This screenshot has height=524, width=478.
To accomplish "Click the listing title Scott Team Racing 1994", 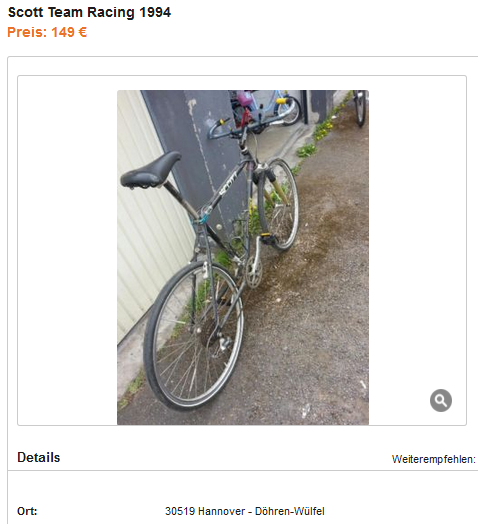I will tap(89, 12).
